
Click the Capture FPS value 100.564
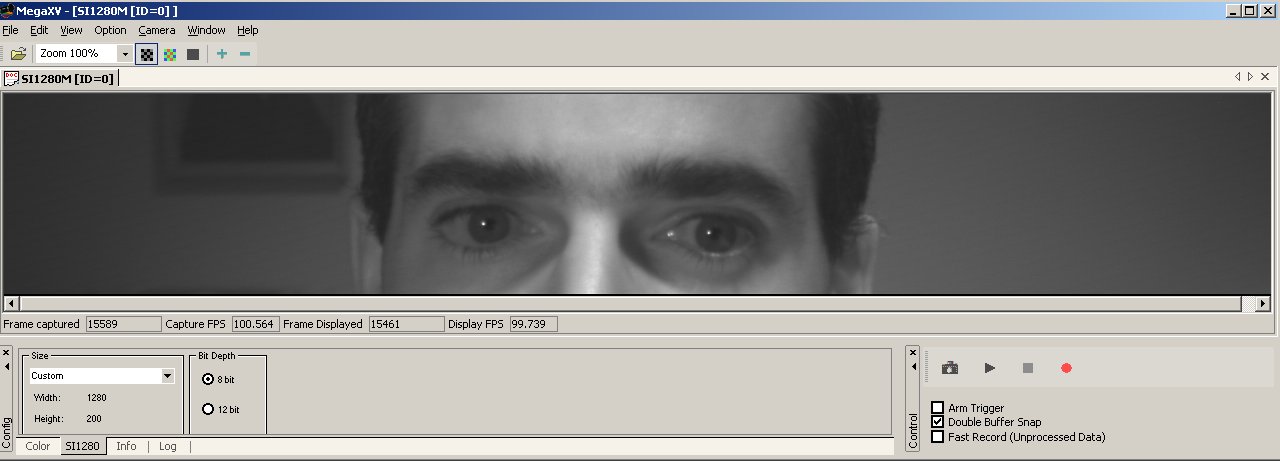(x=255, y=324)
